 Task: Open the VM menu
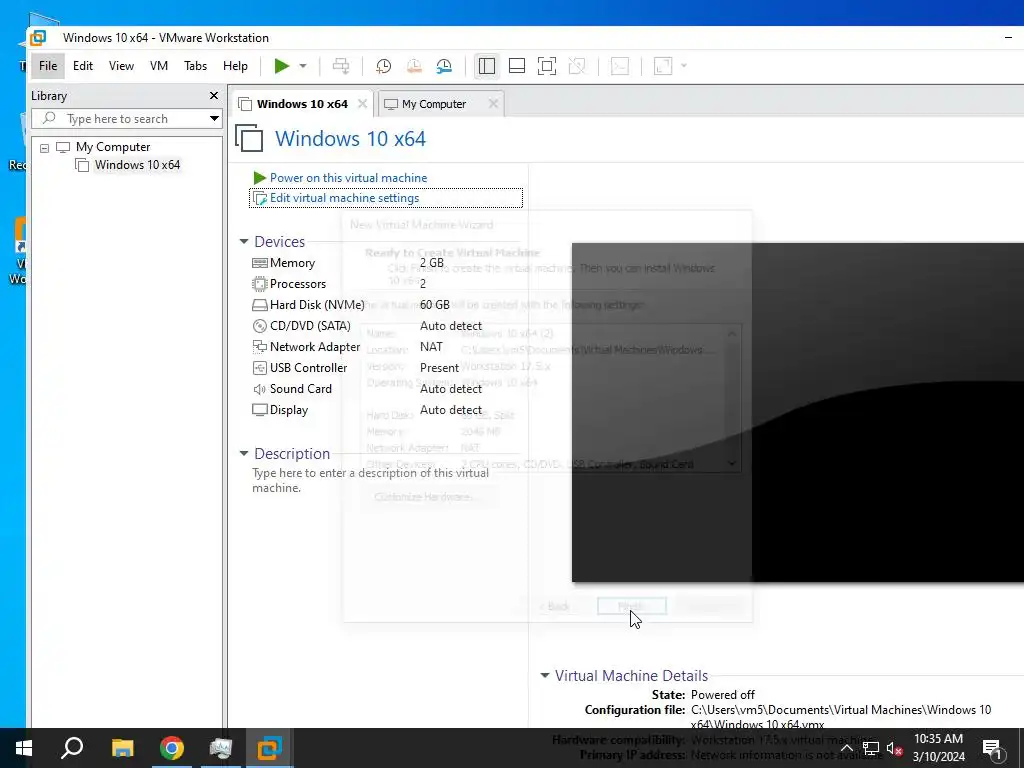(x=159, y=66)
